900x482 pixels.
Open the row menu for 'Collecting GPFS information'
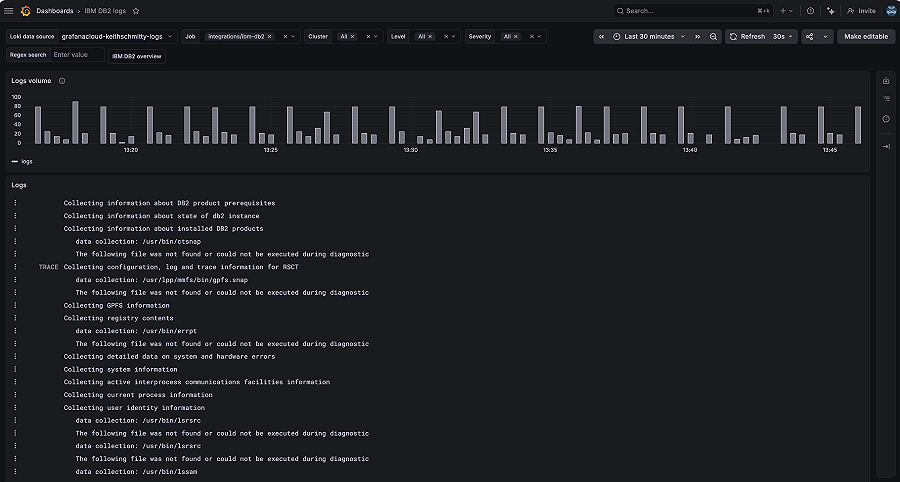[x=15, y=305]
